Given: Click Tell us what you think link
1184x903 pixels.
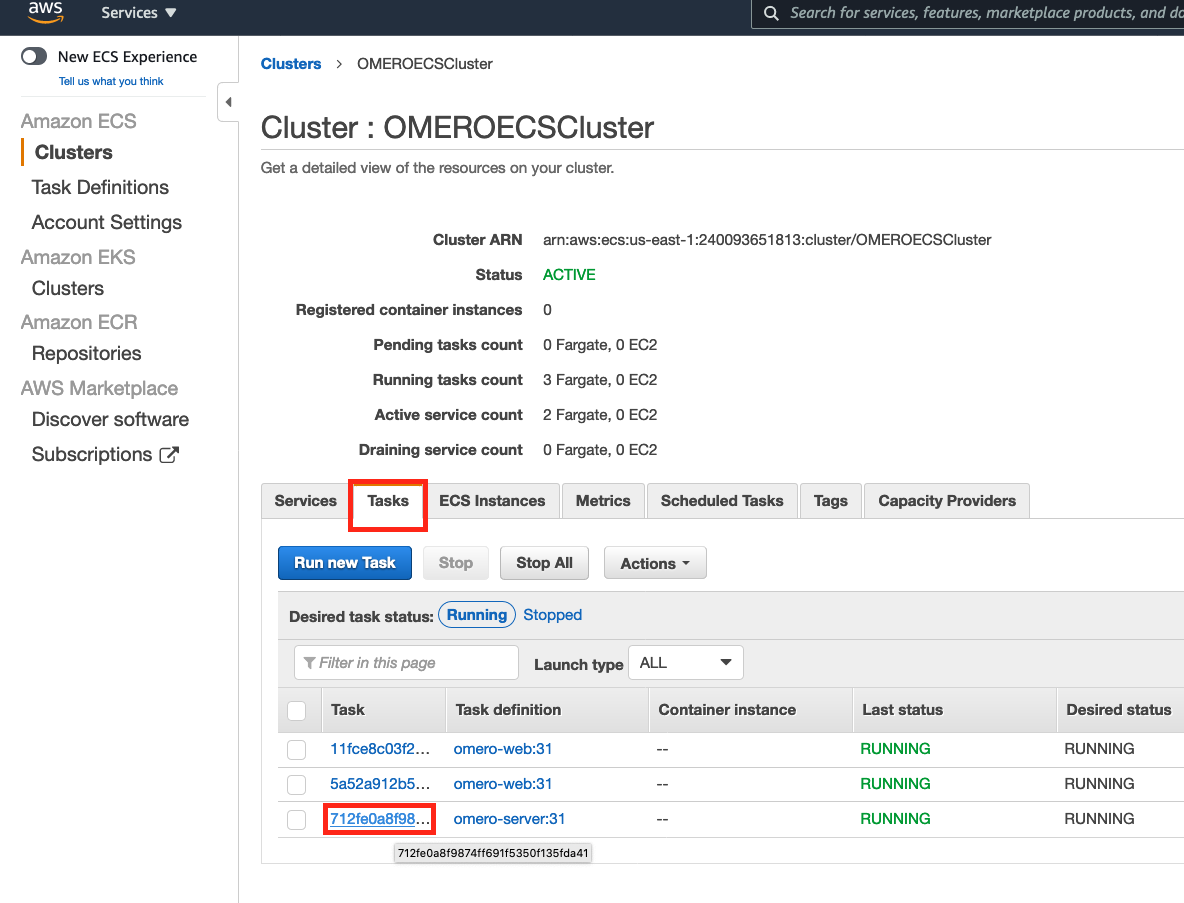Looking at the screenshot, I should point(111,82).
